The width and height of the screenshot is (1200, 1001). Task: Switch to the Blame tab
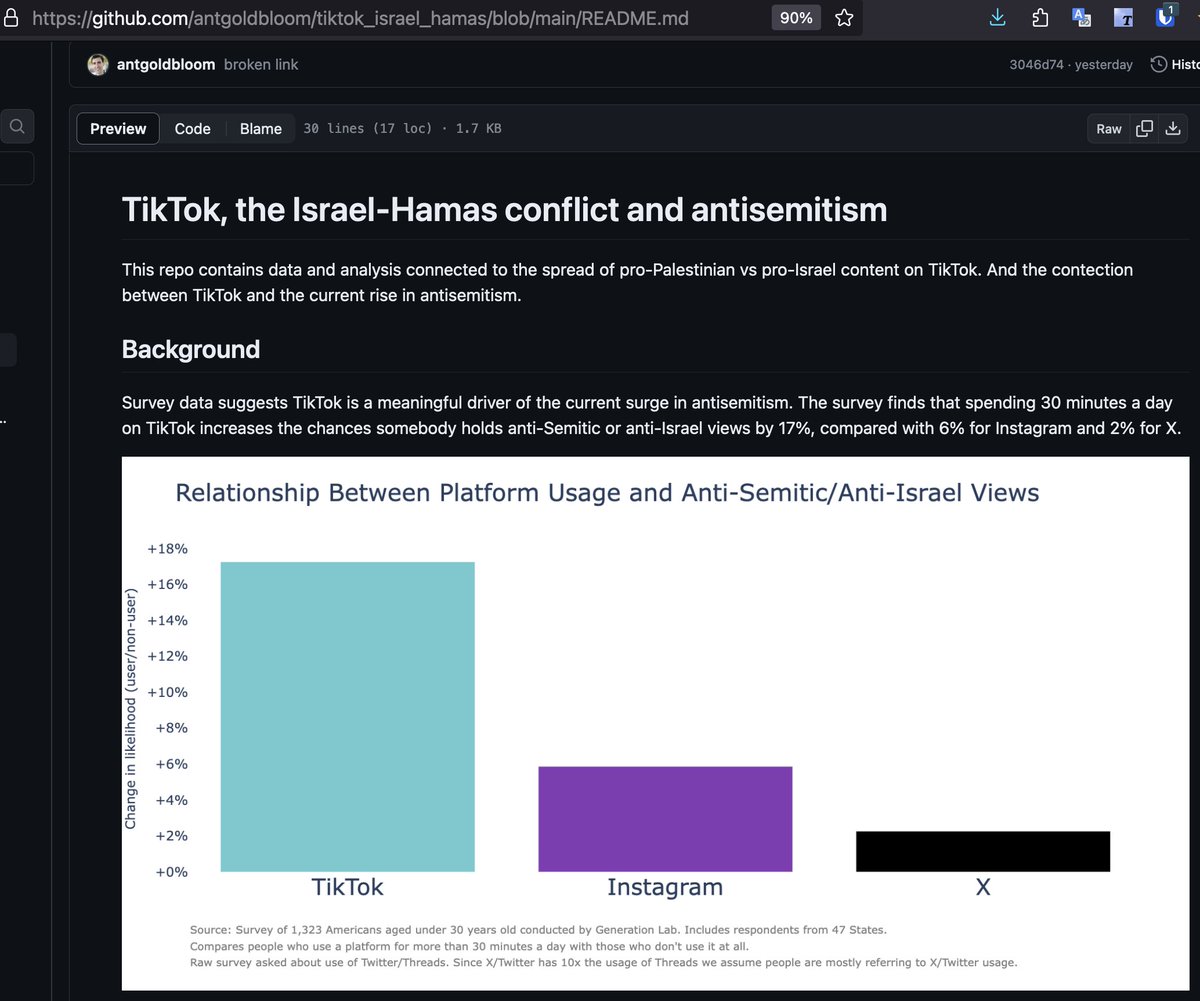(x=261, y=128)
